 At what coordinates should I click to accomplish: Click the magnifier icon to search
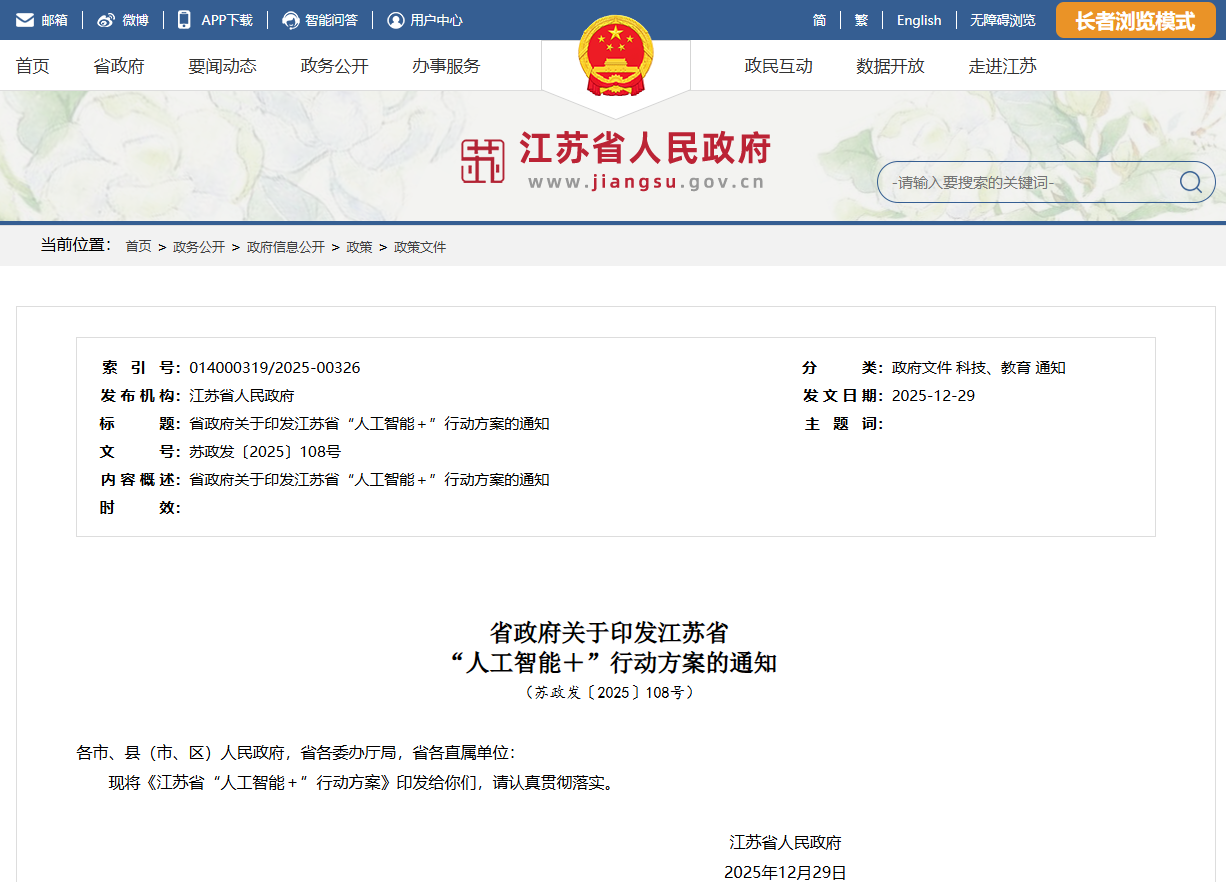[1189, 182]
